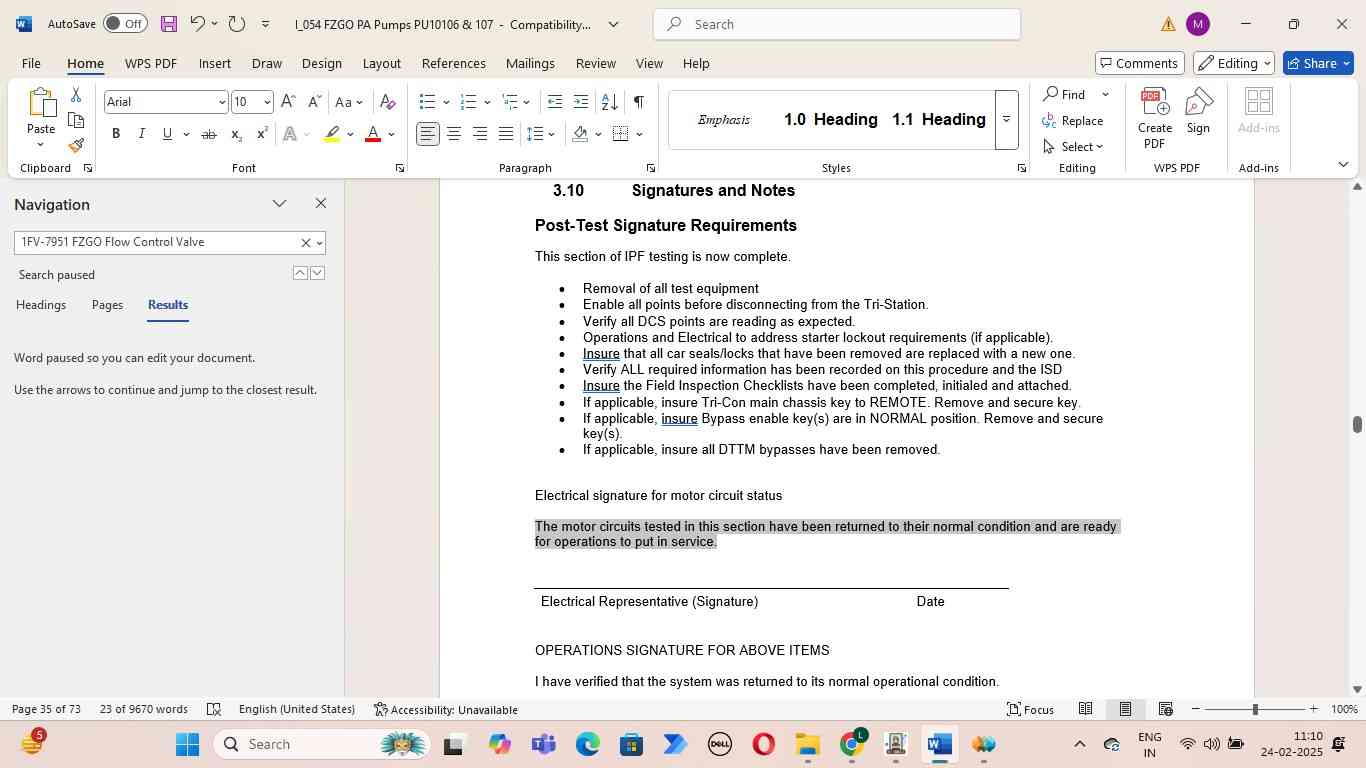This screenshot has width=1366, height=768.
Task: Click the Copy icon in Clipboard group
Action: [x=76, y=120]
